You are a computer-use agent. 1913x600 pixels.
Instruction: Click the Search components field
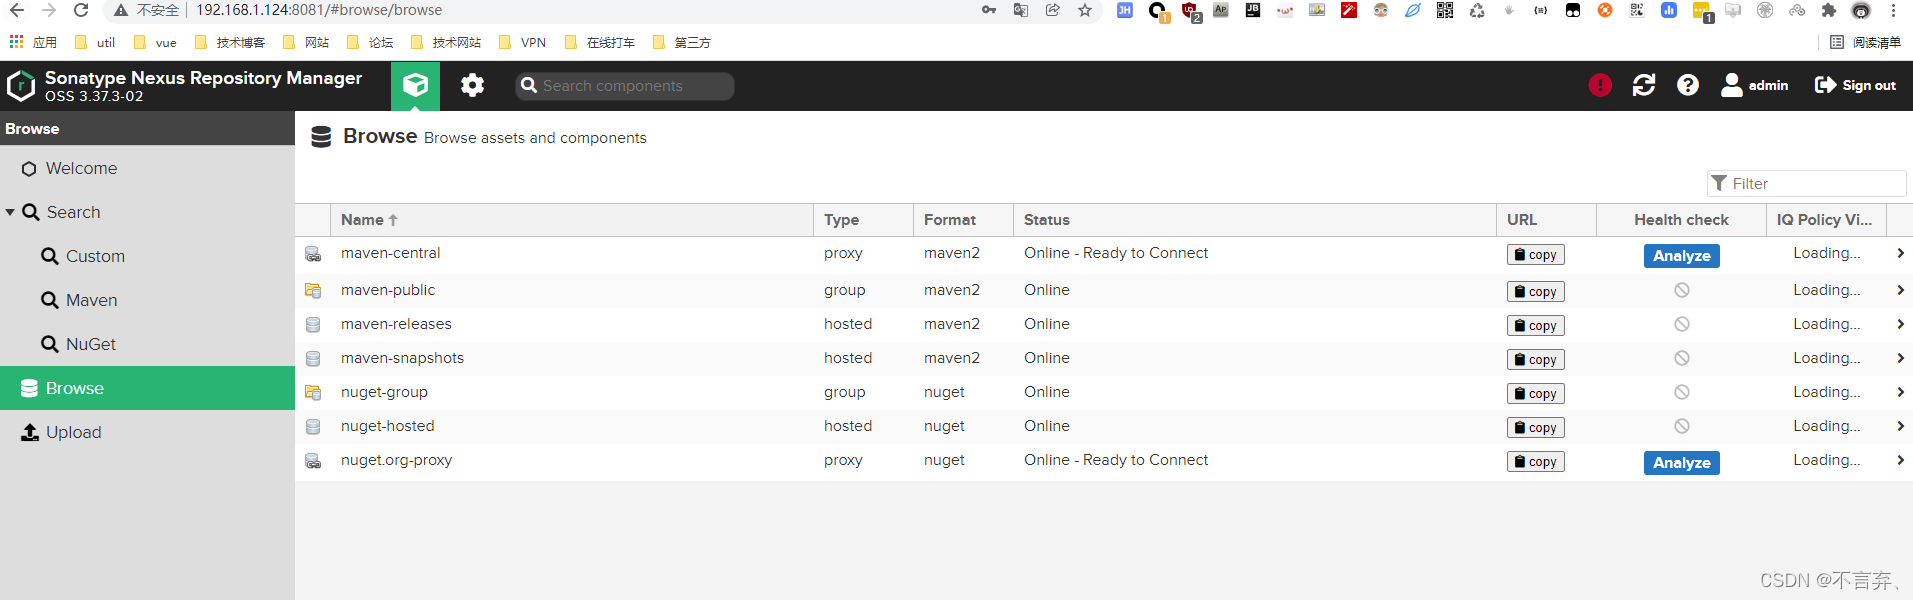625,86
